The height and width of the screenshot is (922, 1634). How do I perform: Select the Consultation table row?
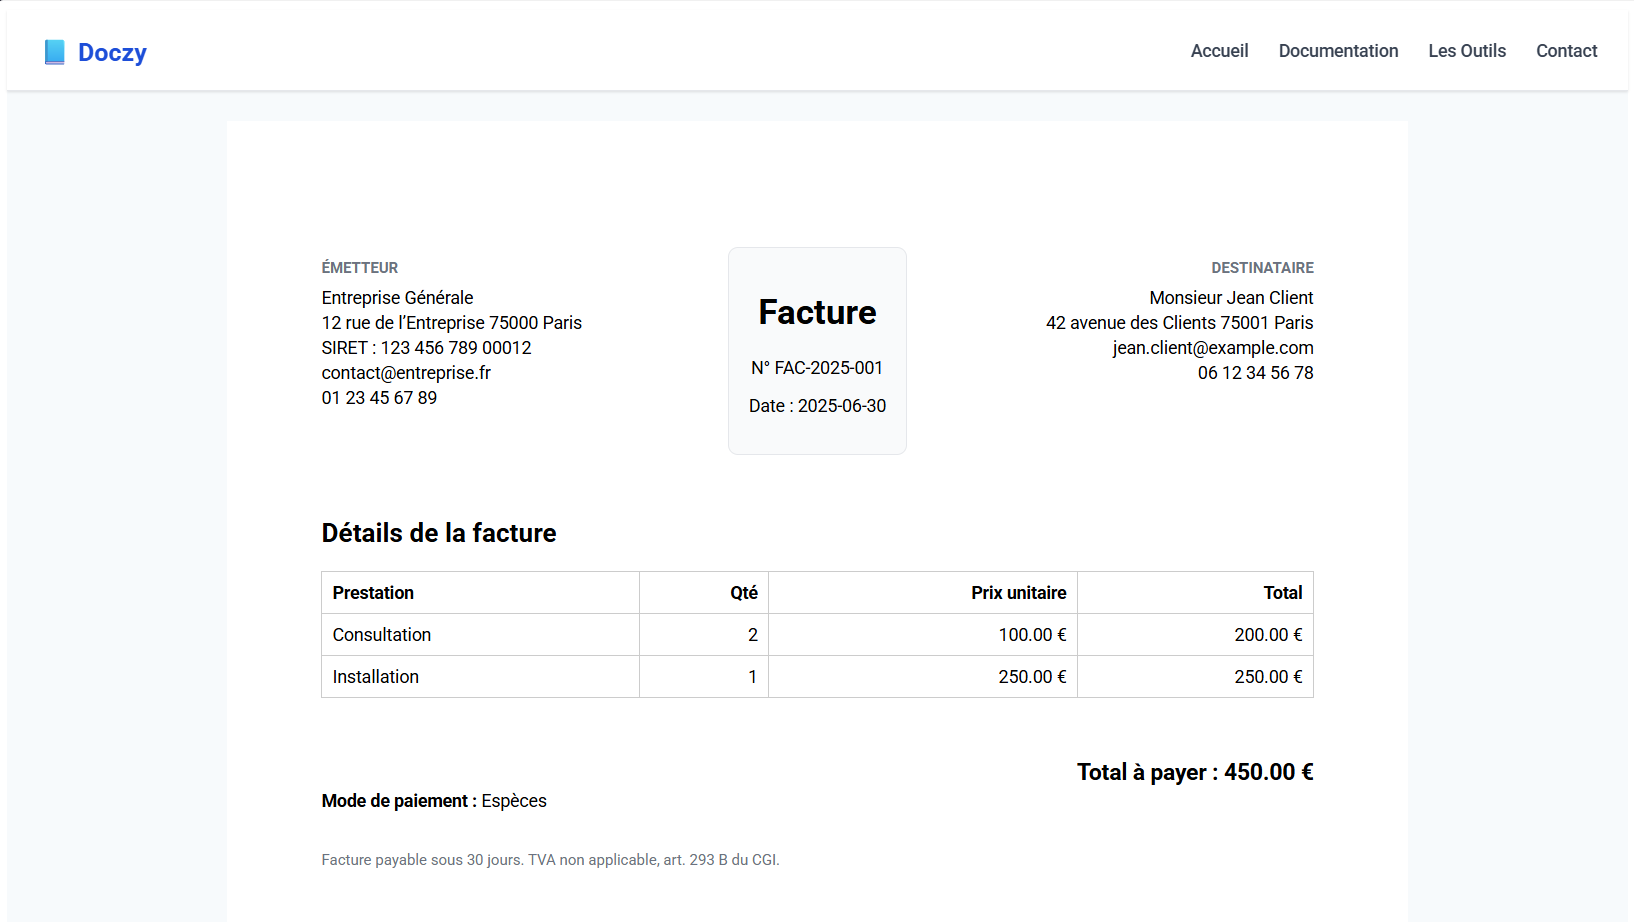pyautogui.click(x=382, y=635)
